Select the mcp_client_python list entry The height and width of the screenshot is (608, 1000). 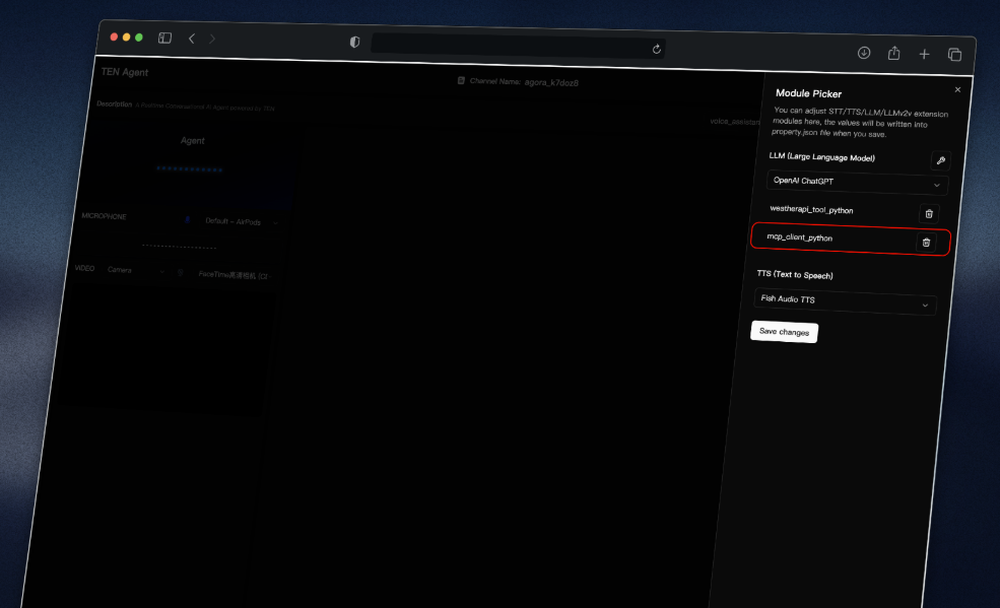click(x=800, y=238)
